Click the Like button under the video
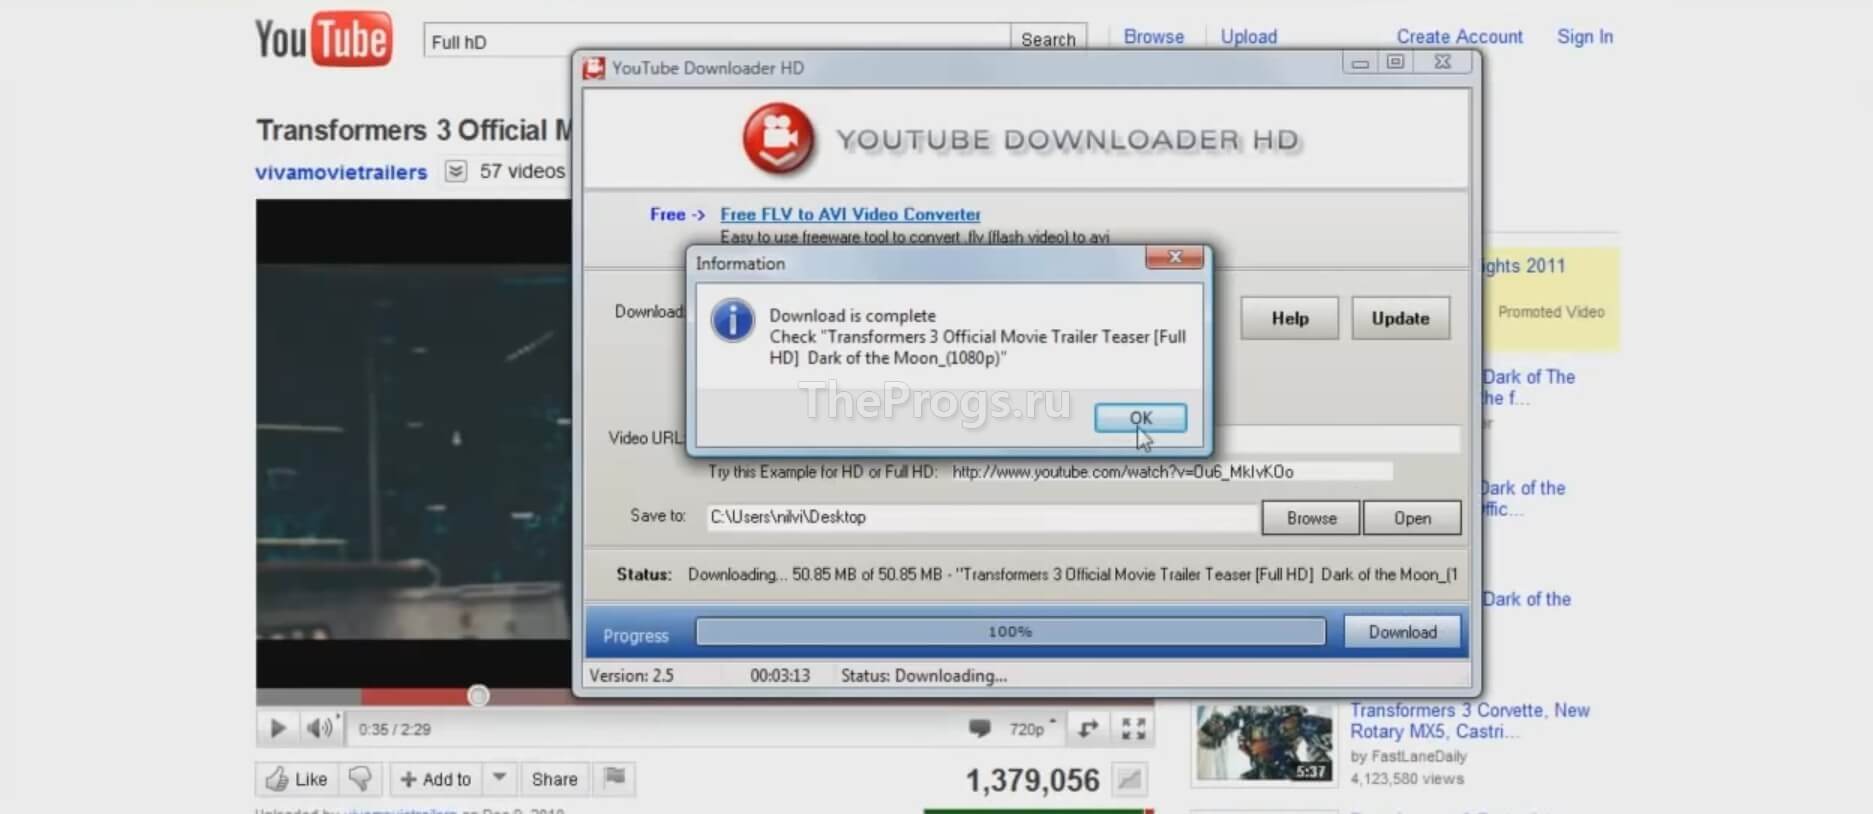The image size is (1873, 814). point(296,779)
